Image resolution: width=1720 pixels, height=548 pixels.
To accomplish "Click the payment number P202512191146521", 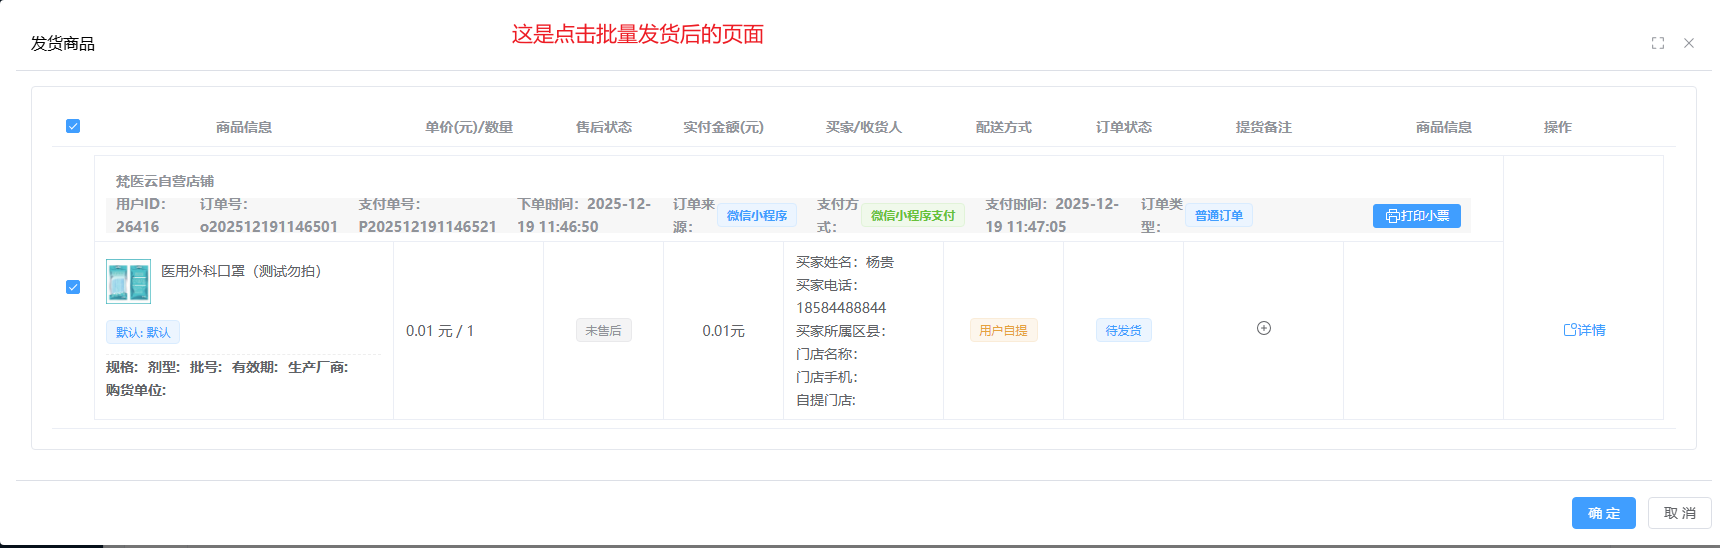I will tap(428, 227).
